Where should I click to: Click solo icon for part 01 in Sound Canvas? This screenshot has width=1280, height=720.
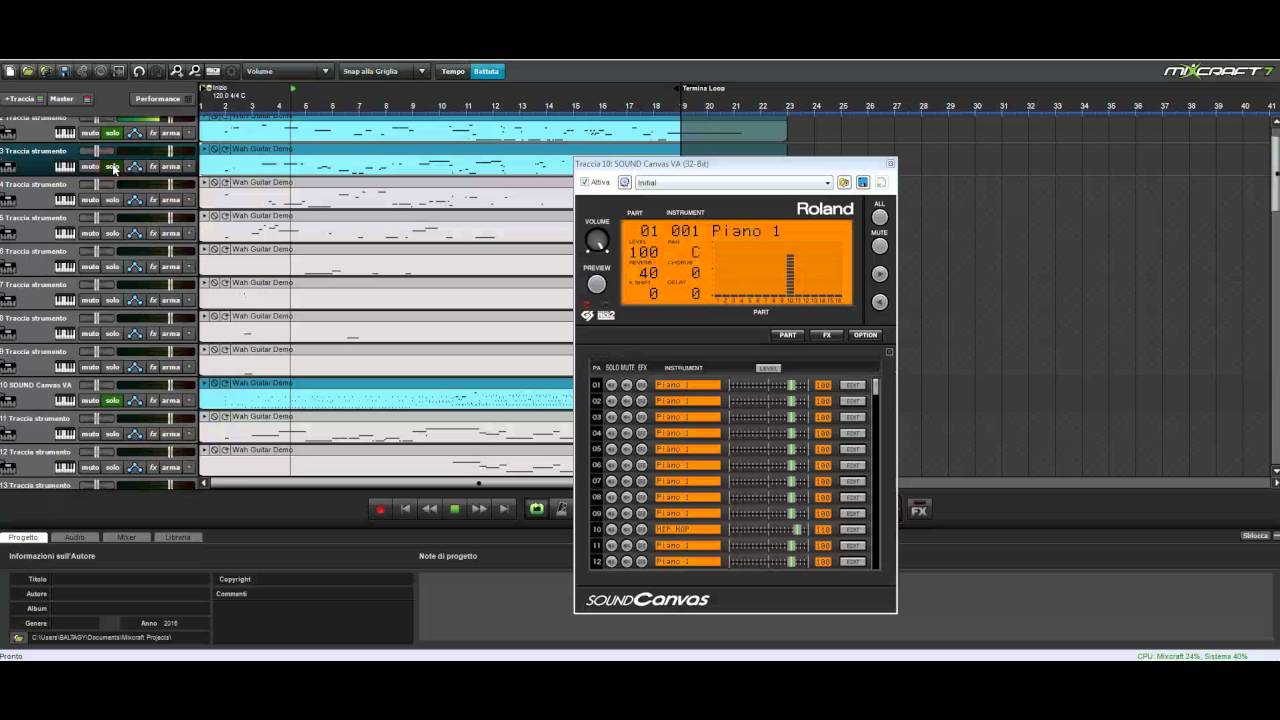point(612,385)
